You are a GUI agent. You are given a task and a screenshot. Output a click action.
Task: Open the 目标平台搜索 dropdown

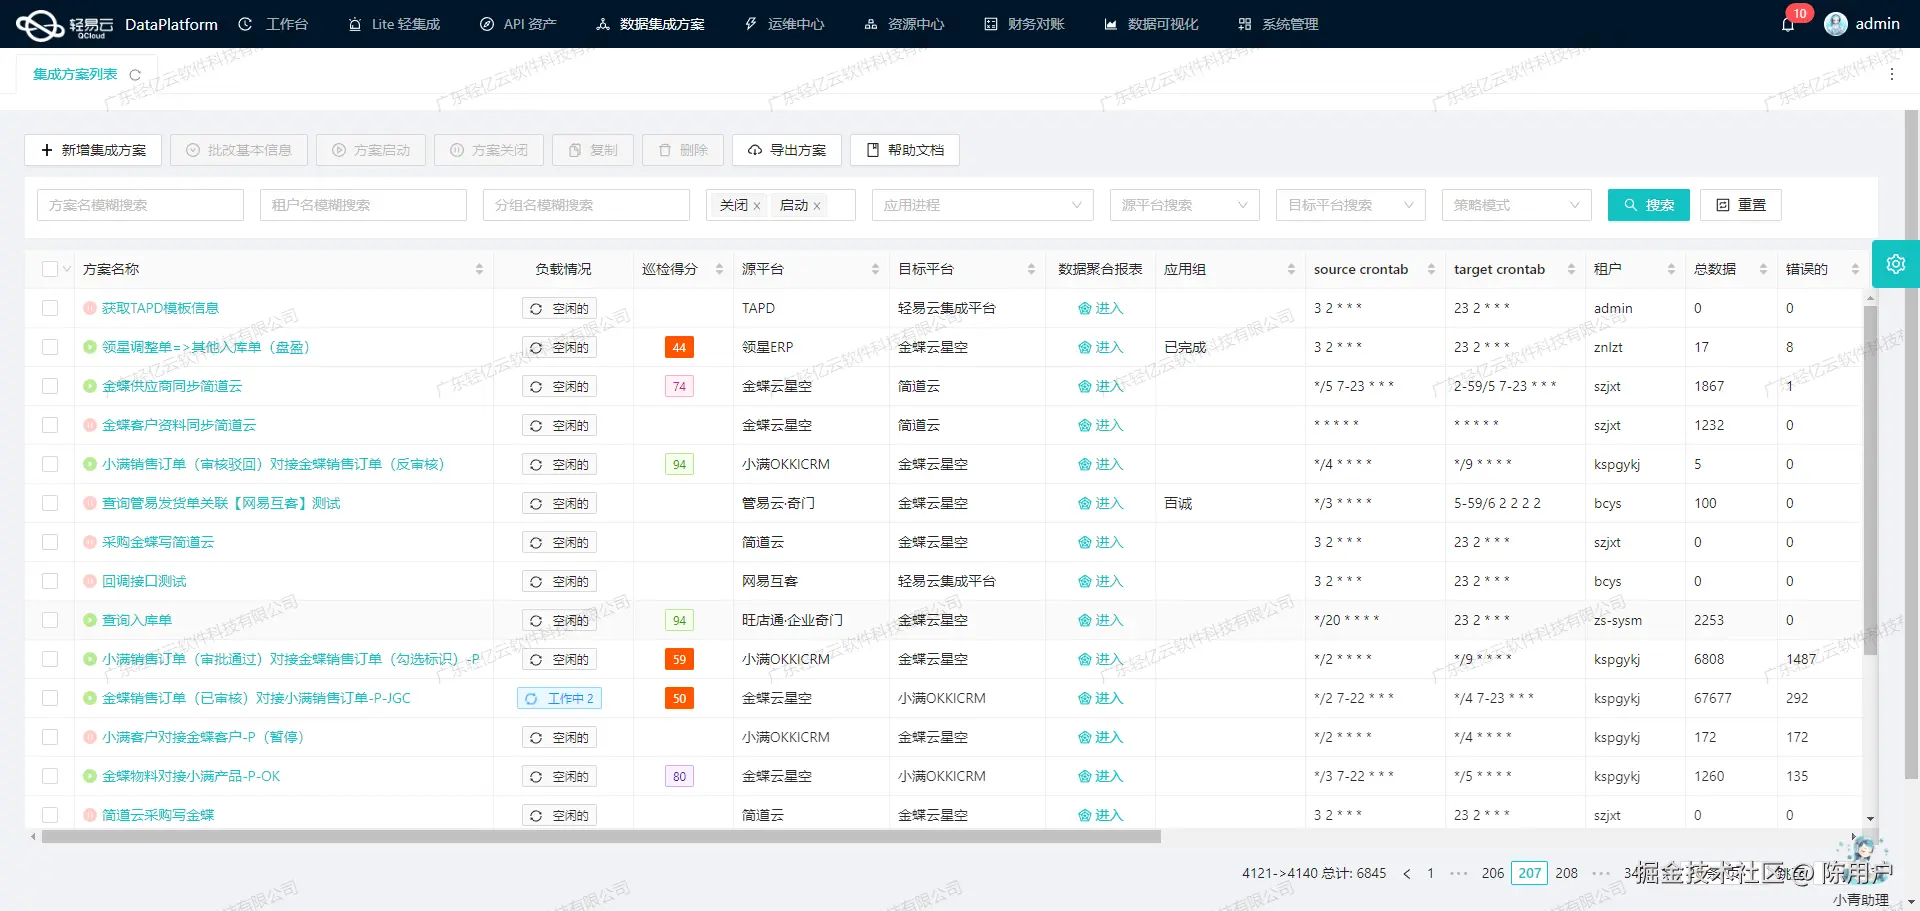pos(1350,205)
